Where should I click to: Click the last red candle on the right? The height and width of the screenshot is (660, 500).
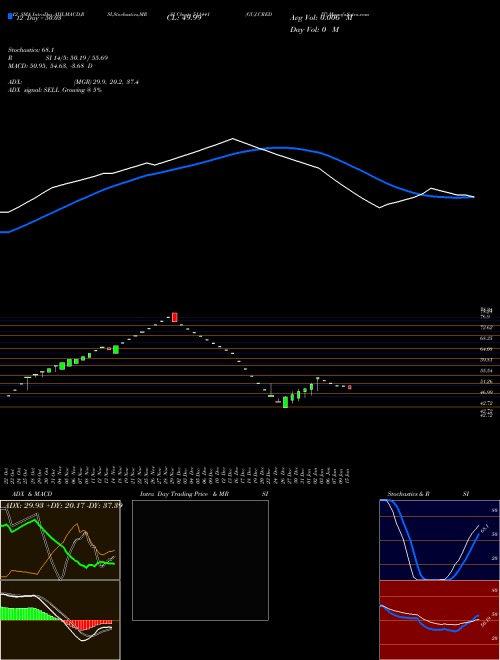pos(350,387)
